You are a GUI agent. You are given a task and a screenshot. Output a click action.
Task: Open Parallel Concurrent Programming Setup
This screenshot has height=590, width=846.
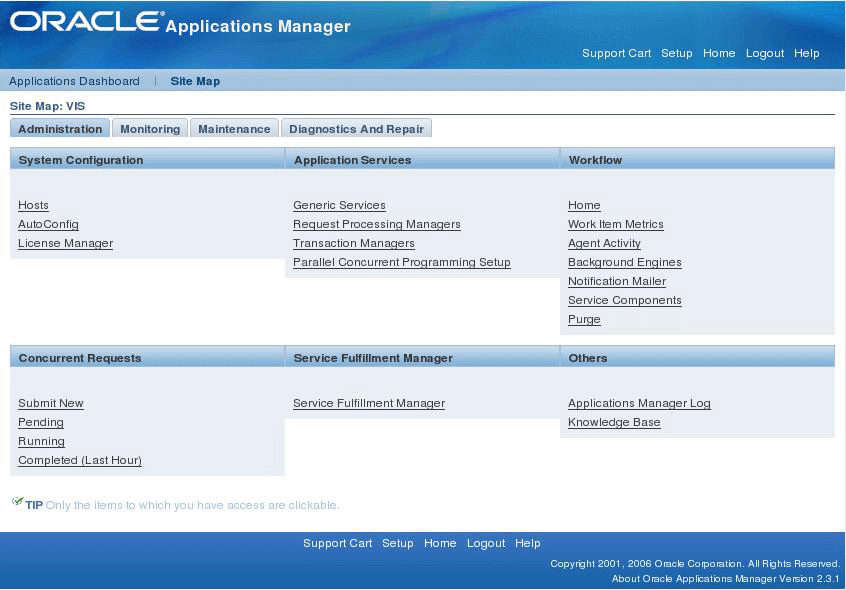401,262
